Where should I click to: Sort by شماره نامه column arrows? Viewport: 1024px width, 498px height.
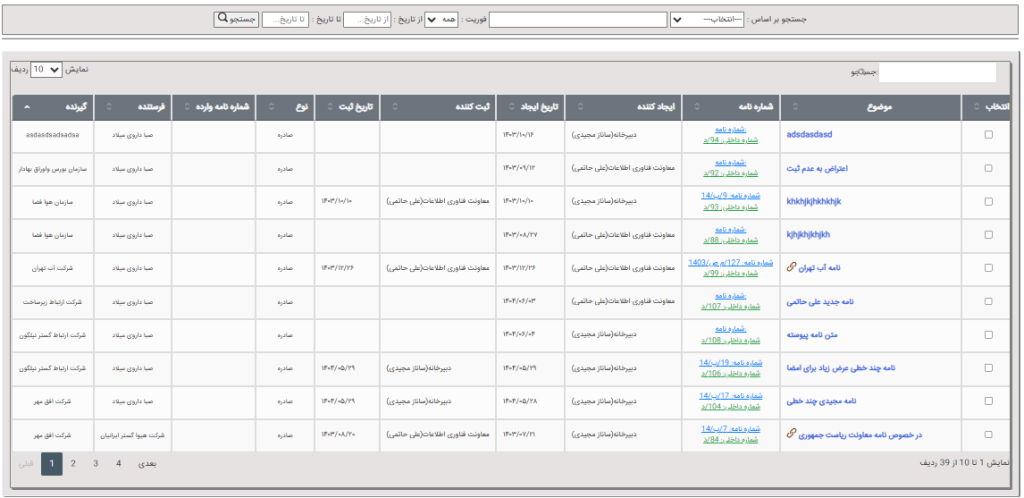pos(696,106)
